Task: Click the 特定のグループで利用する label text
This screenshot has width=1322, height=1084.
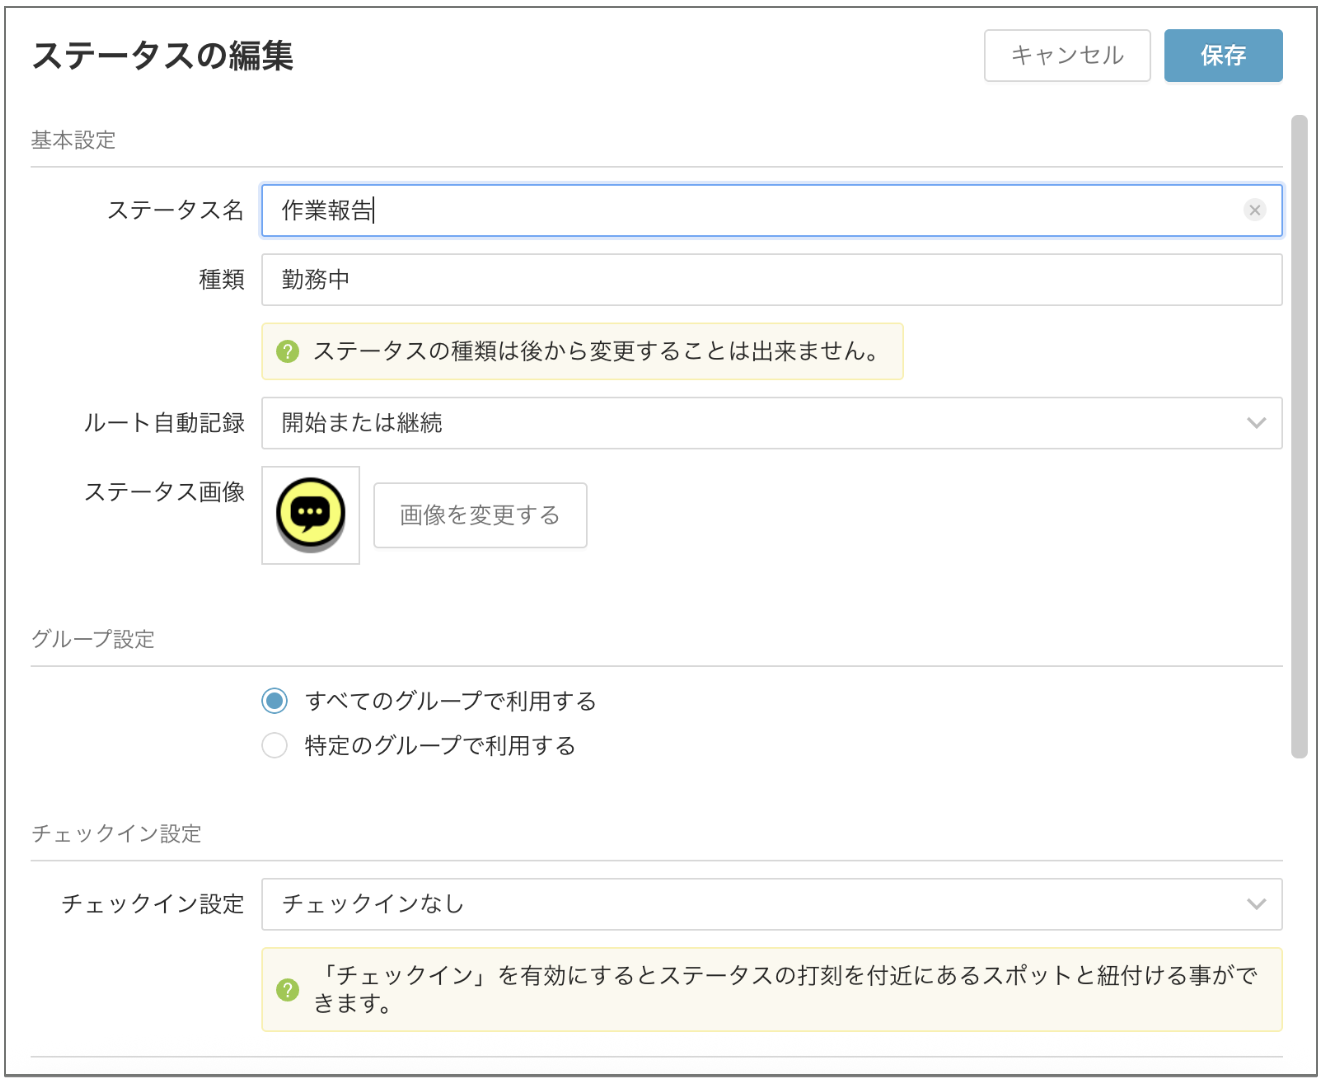Action: (441, 746)
